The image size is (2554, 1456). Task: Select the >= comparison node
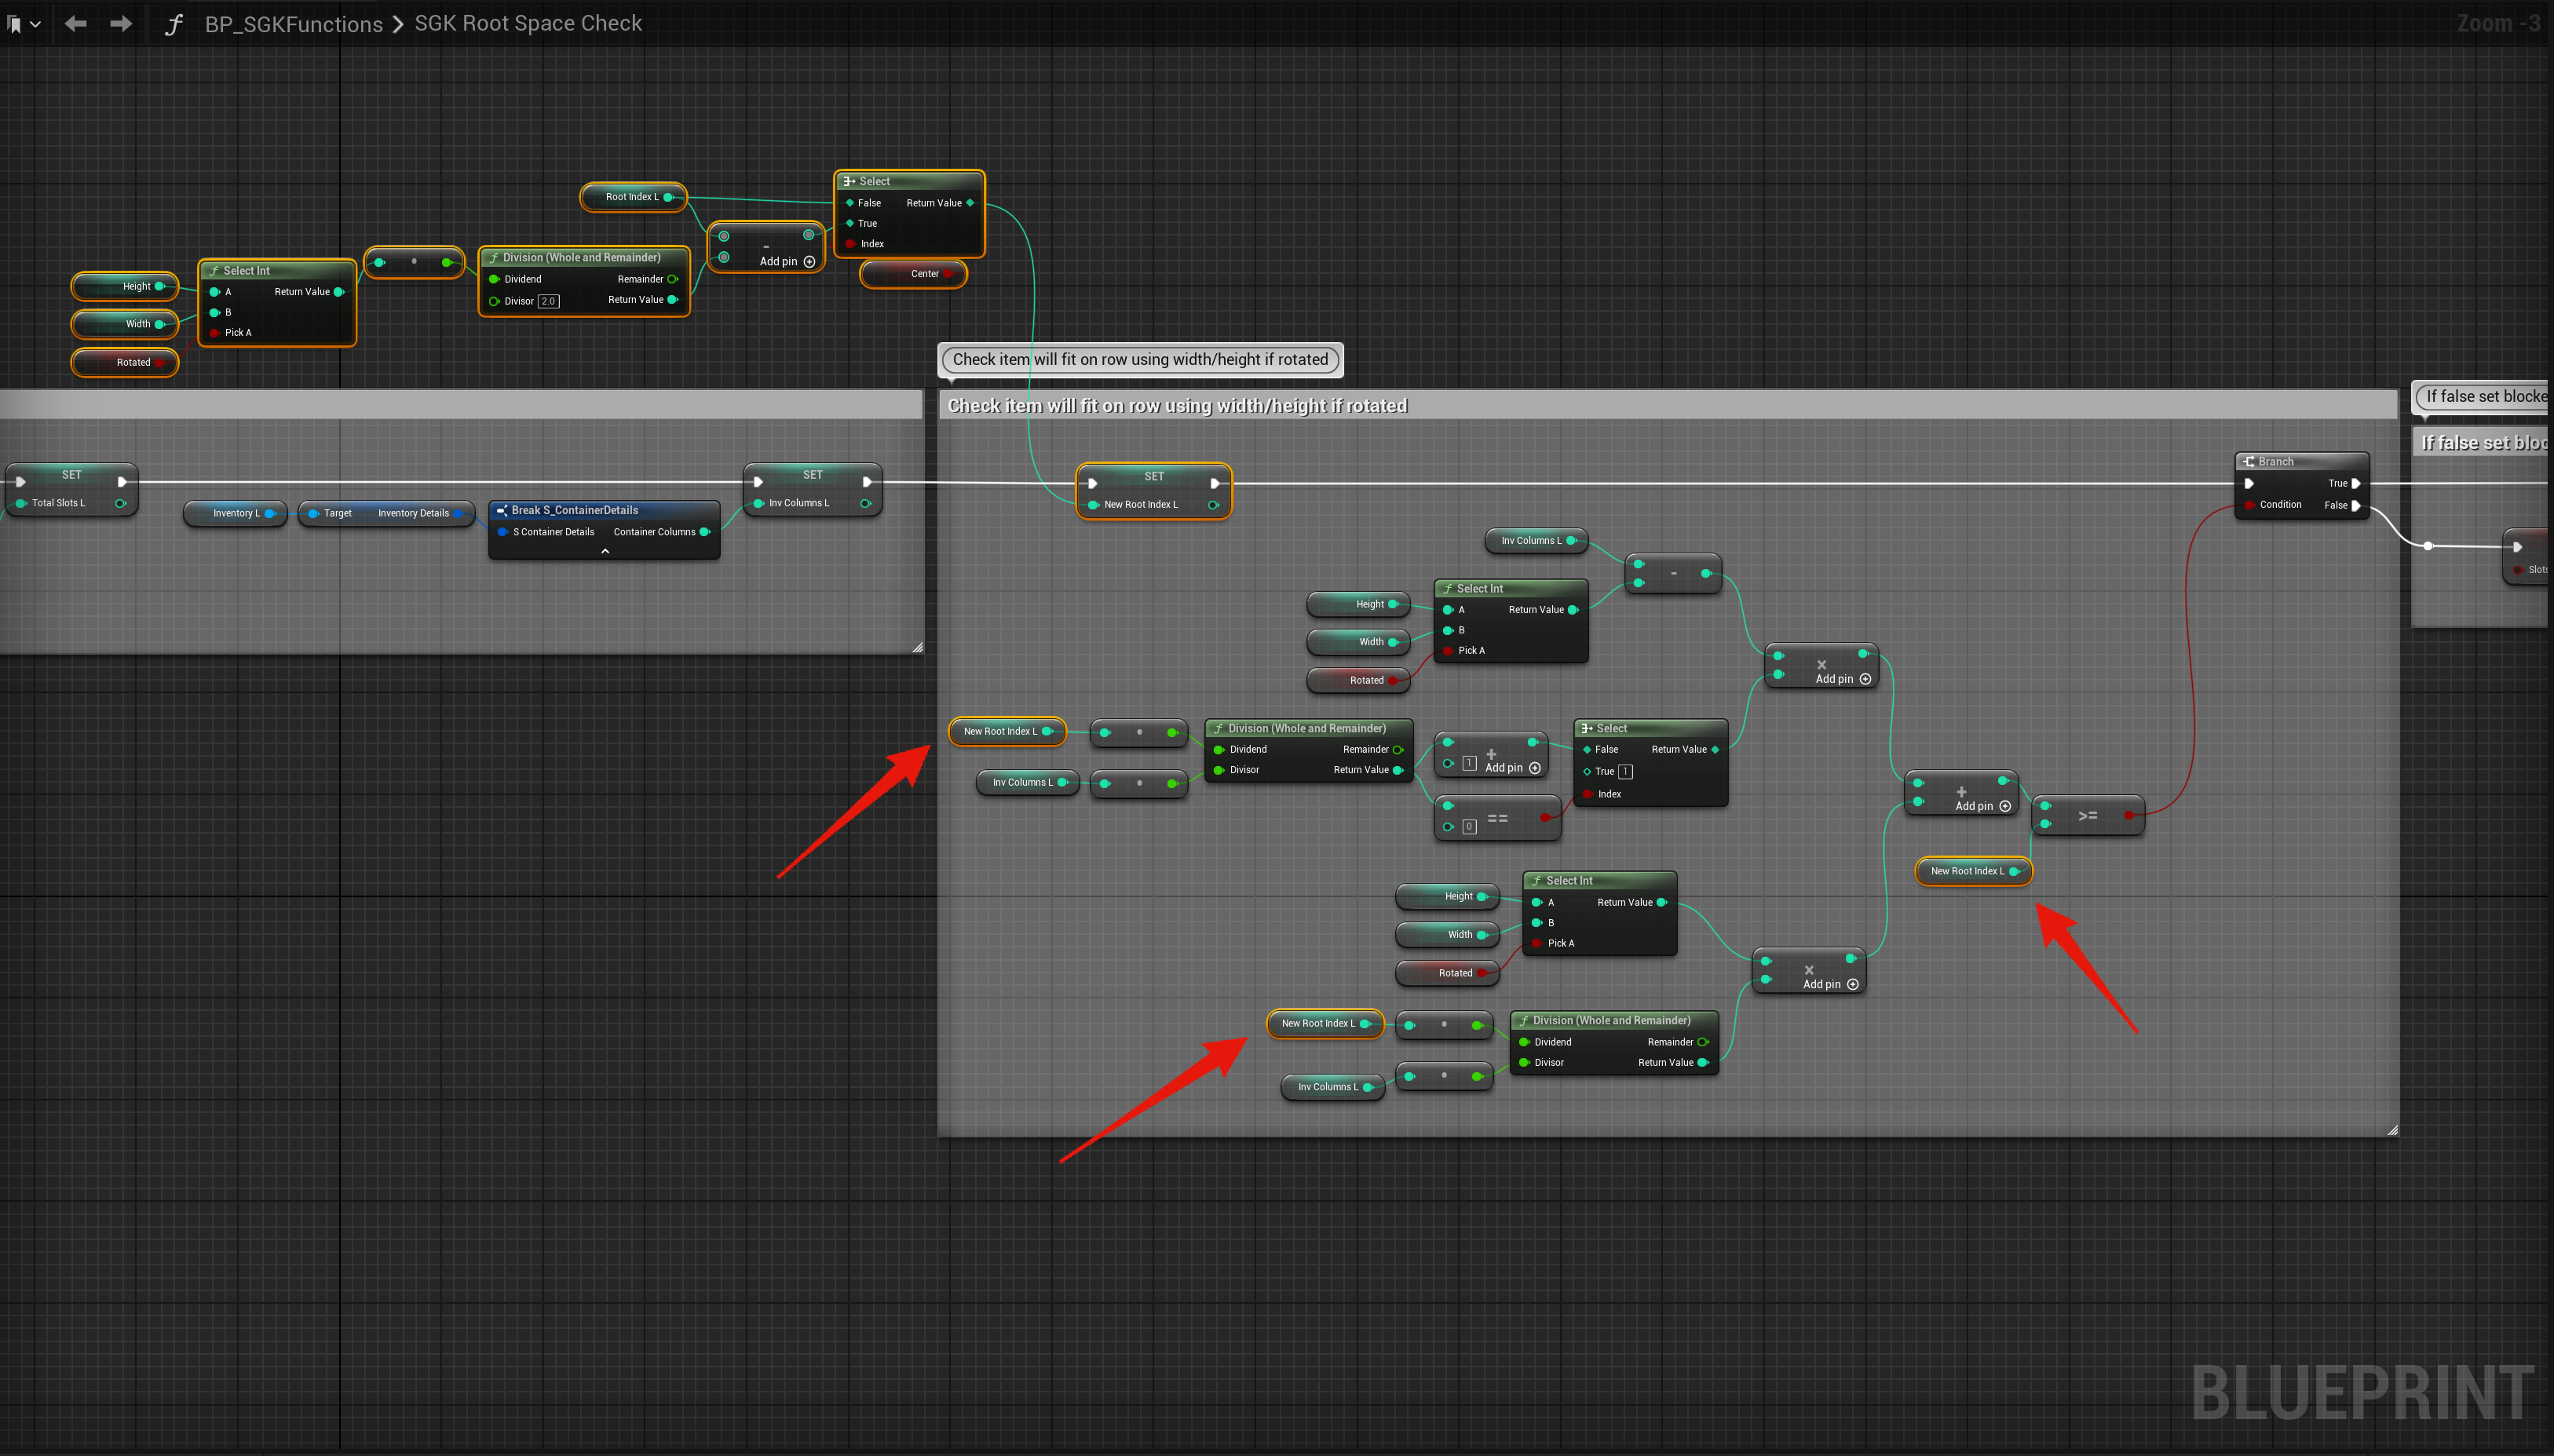pos(2088,816)
